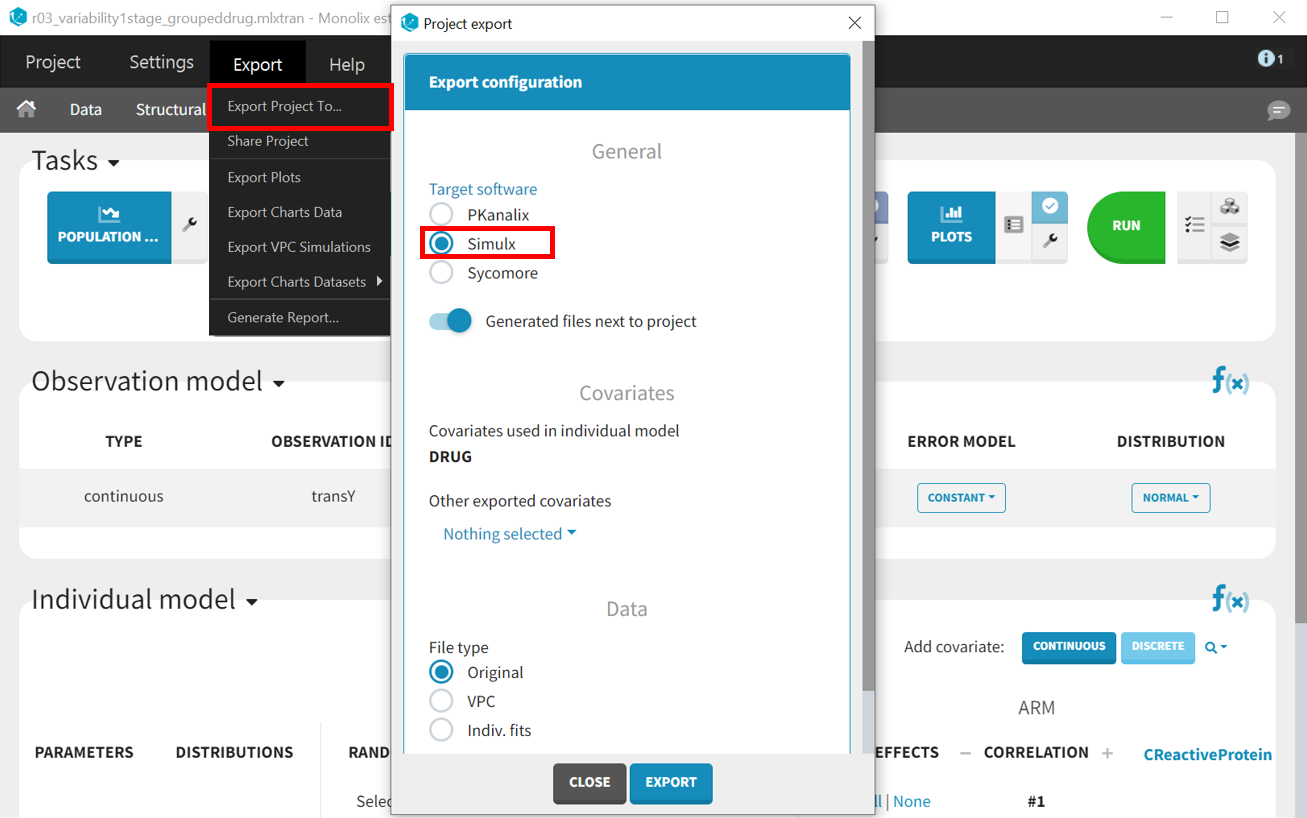Click the home icon in navigation bar
Screen dimensions: 1307x818
click(x=27, y=109)
